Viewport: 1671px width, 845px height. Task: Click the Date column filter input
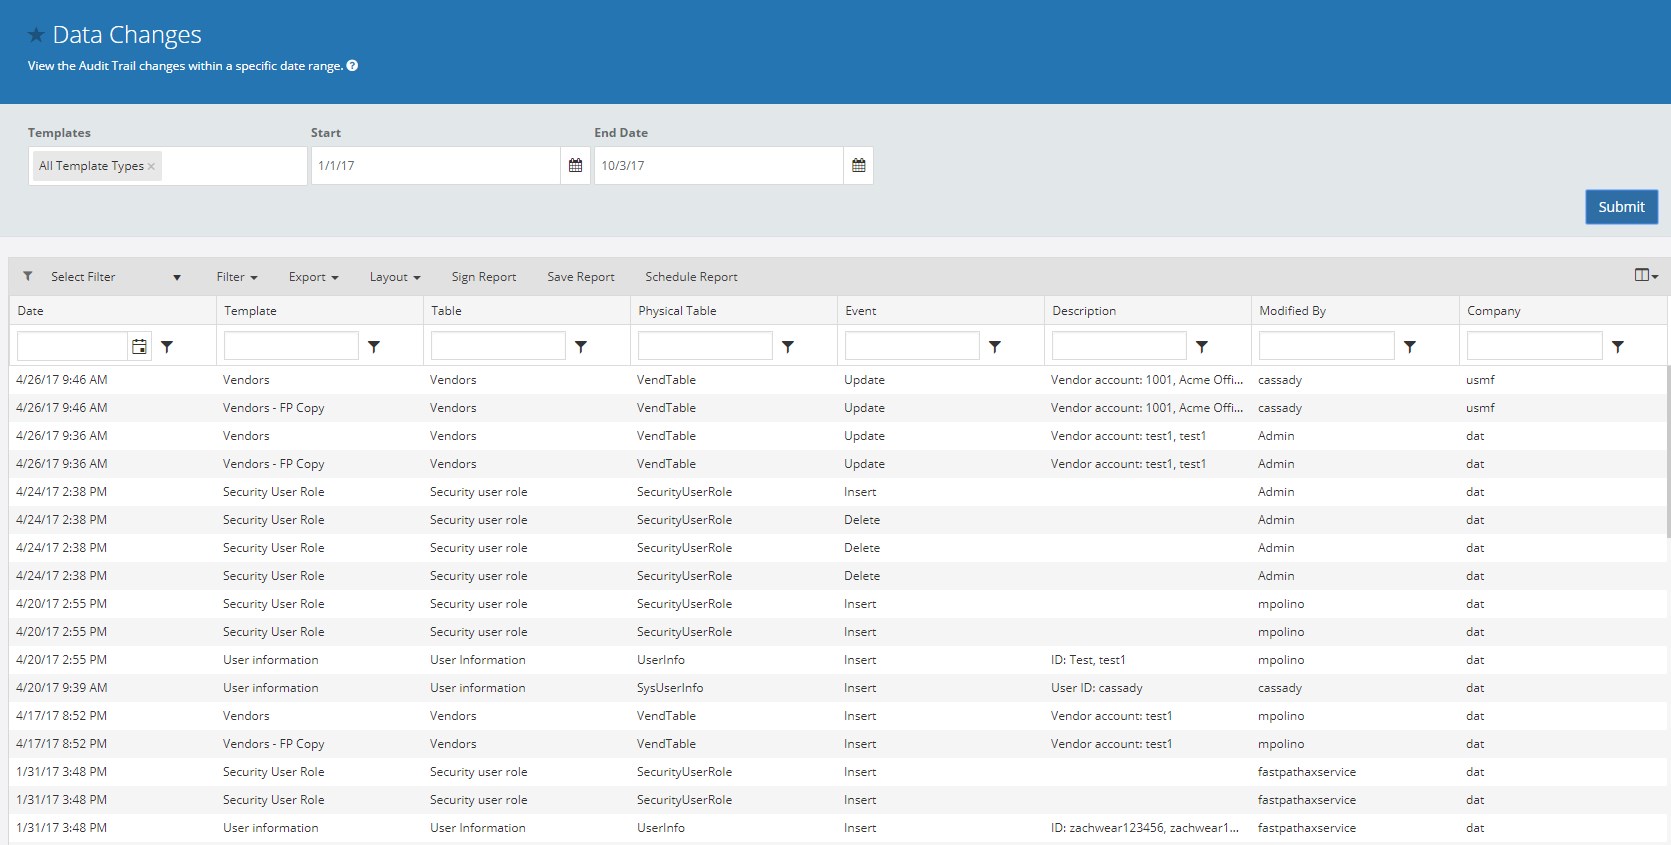coord(72,346)
